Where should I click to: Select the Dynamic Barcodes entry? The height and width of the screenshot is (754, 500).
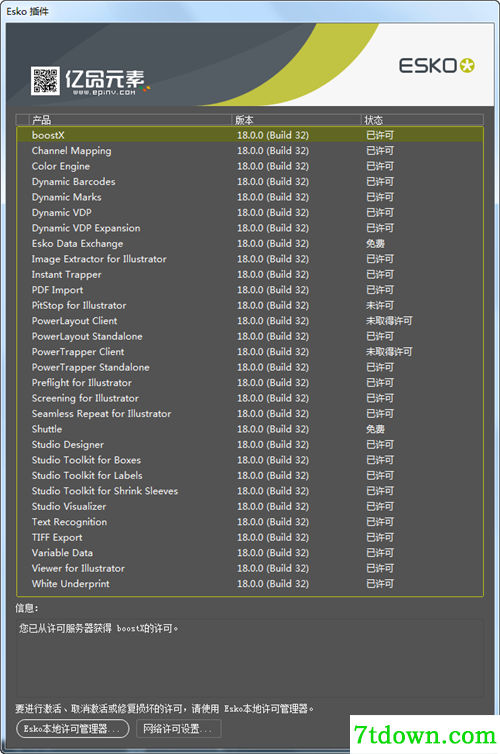[250, 182]
